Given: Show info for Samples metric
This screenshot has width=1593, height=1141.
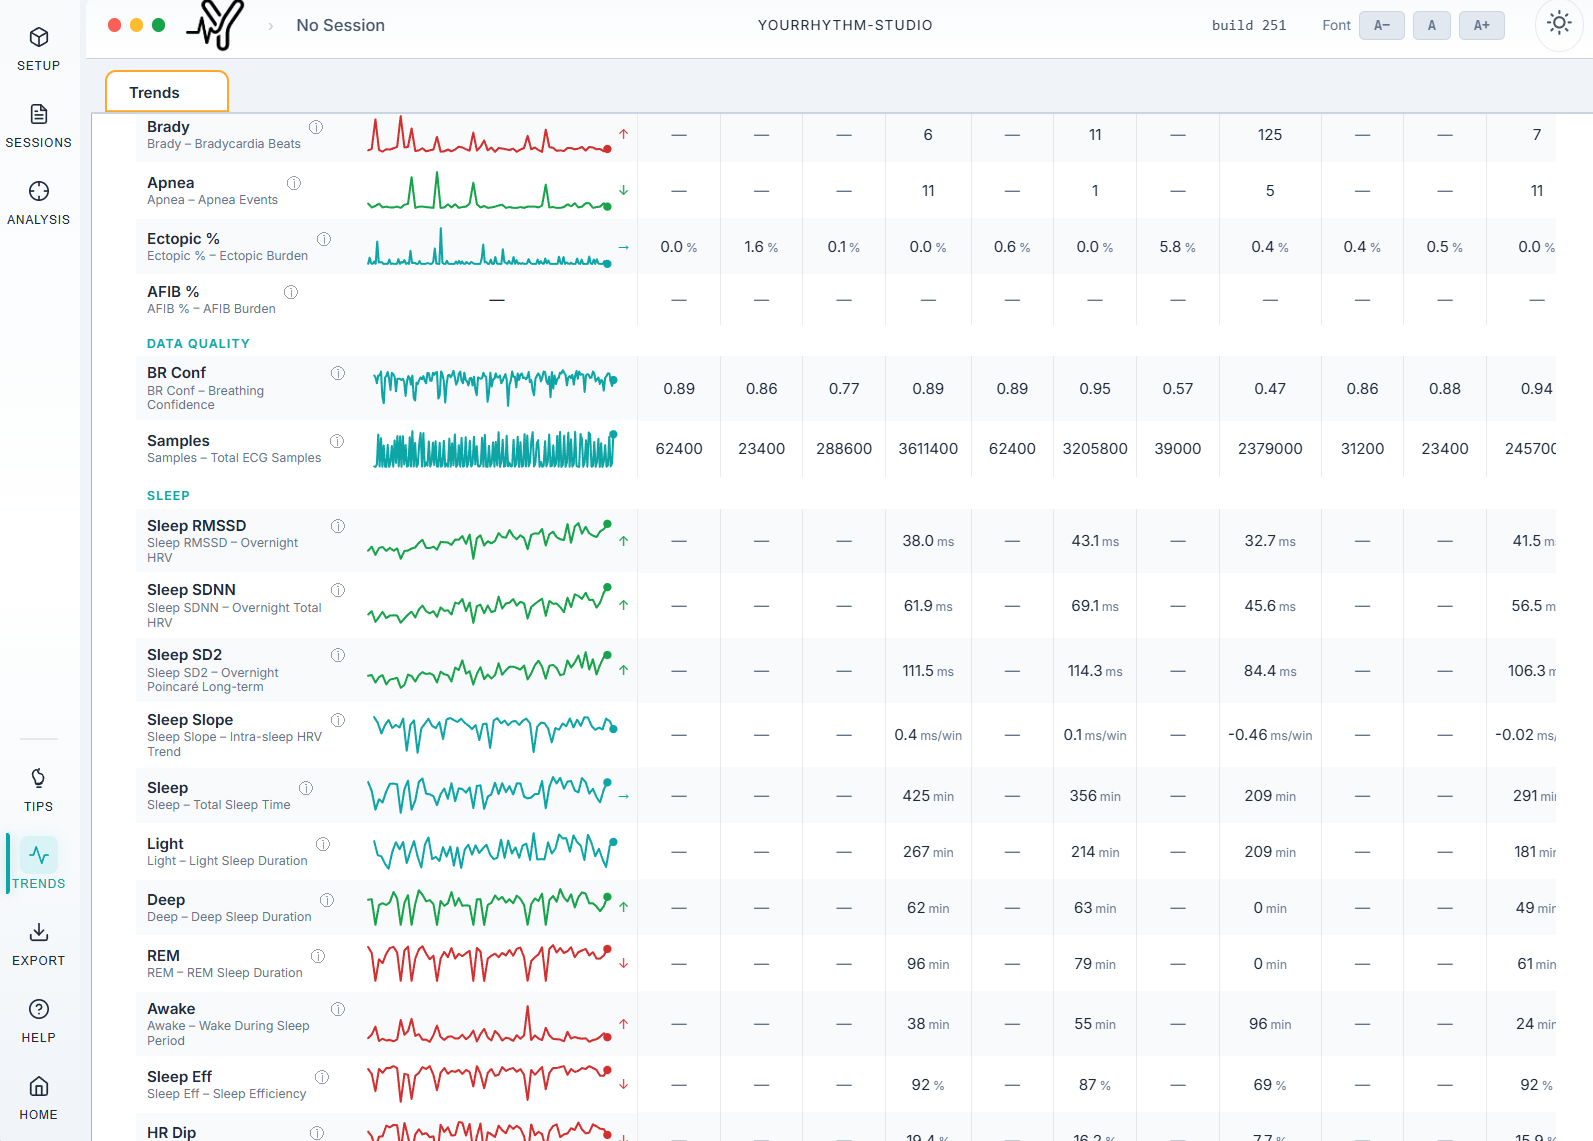Looking at the screenshot, I should click(337, 441).
